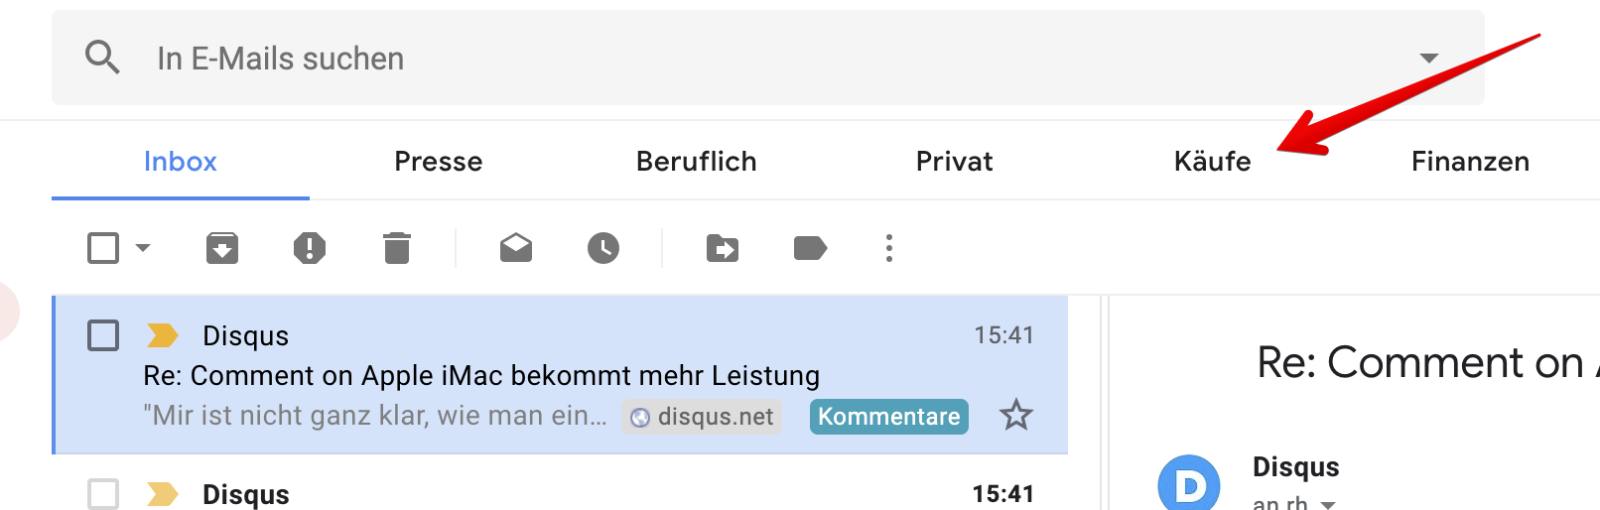This screenshot has width=1600, height=510.
Task: Click into the 'In E-Mails suchen' field
Action: [x=700, y=58]
